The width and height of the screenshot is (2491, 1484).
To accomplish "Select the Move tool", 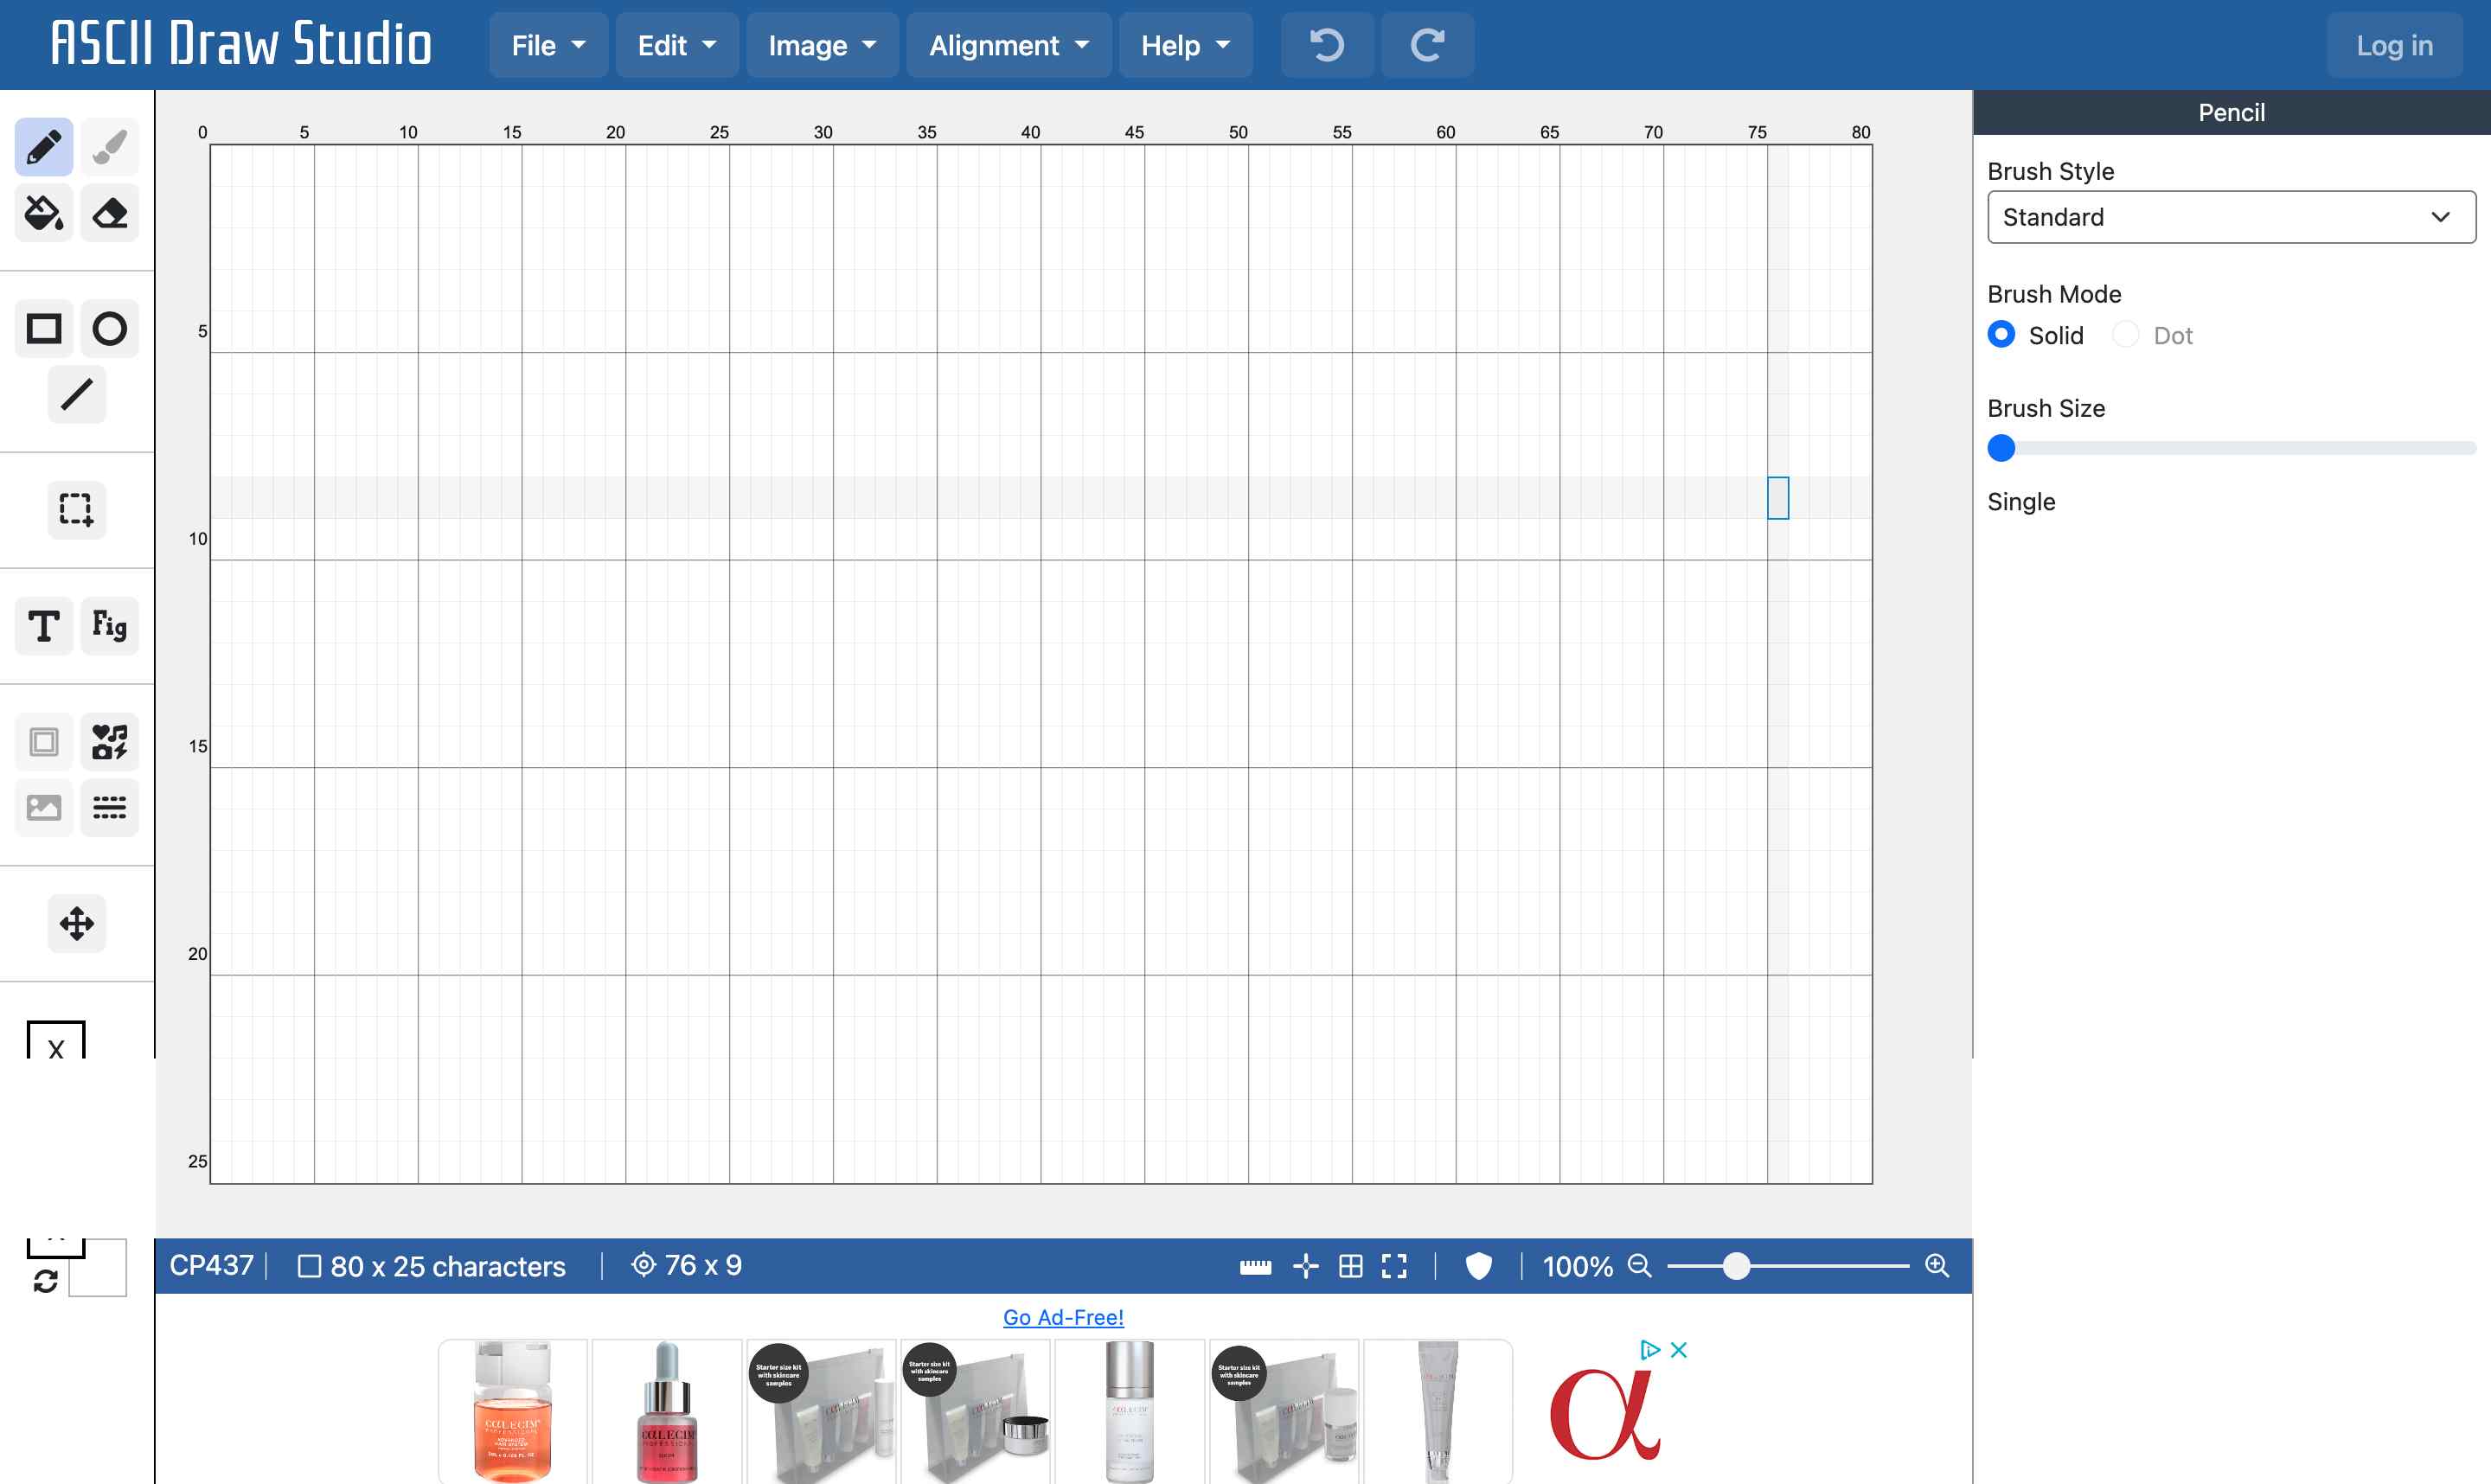I will click(77, 923).
